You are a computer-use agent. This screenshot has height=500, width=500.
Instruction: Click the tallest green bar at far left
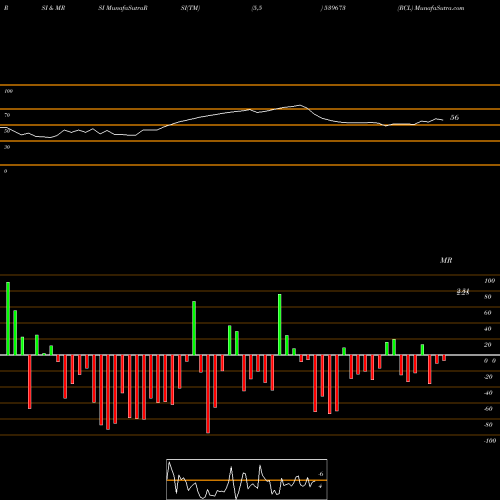coord(8,319)
